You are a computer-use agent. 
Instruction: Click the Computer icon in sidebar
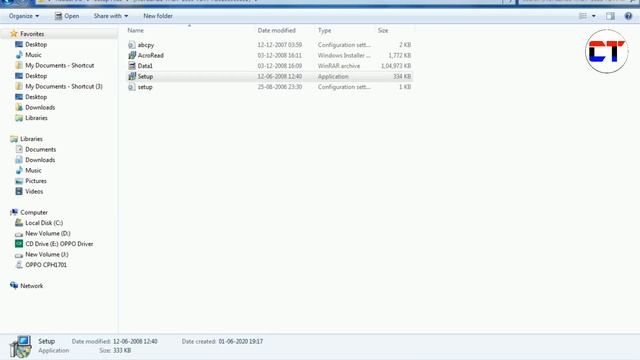coord(14,212)
